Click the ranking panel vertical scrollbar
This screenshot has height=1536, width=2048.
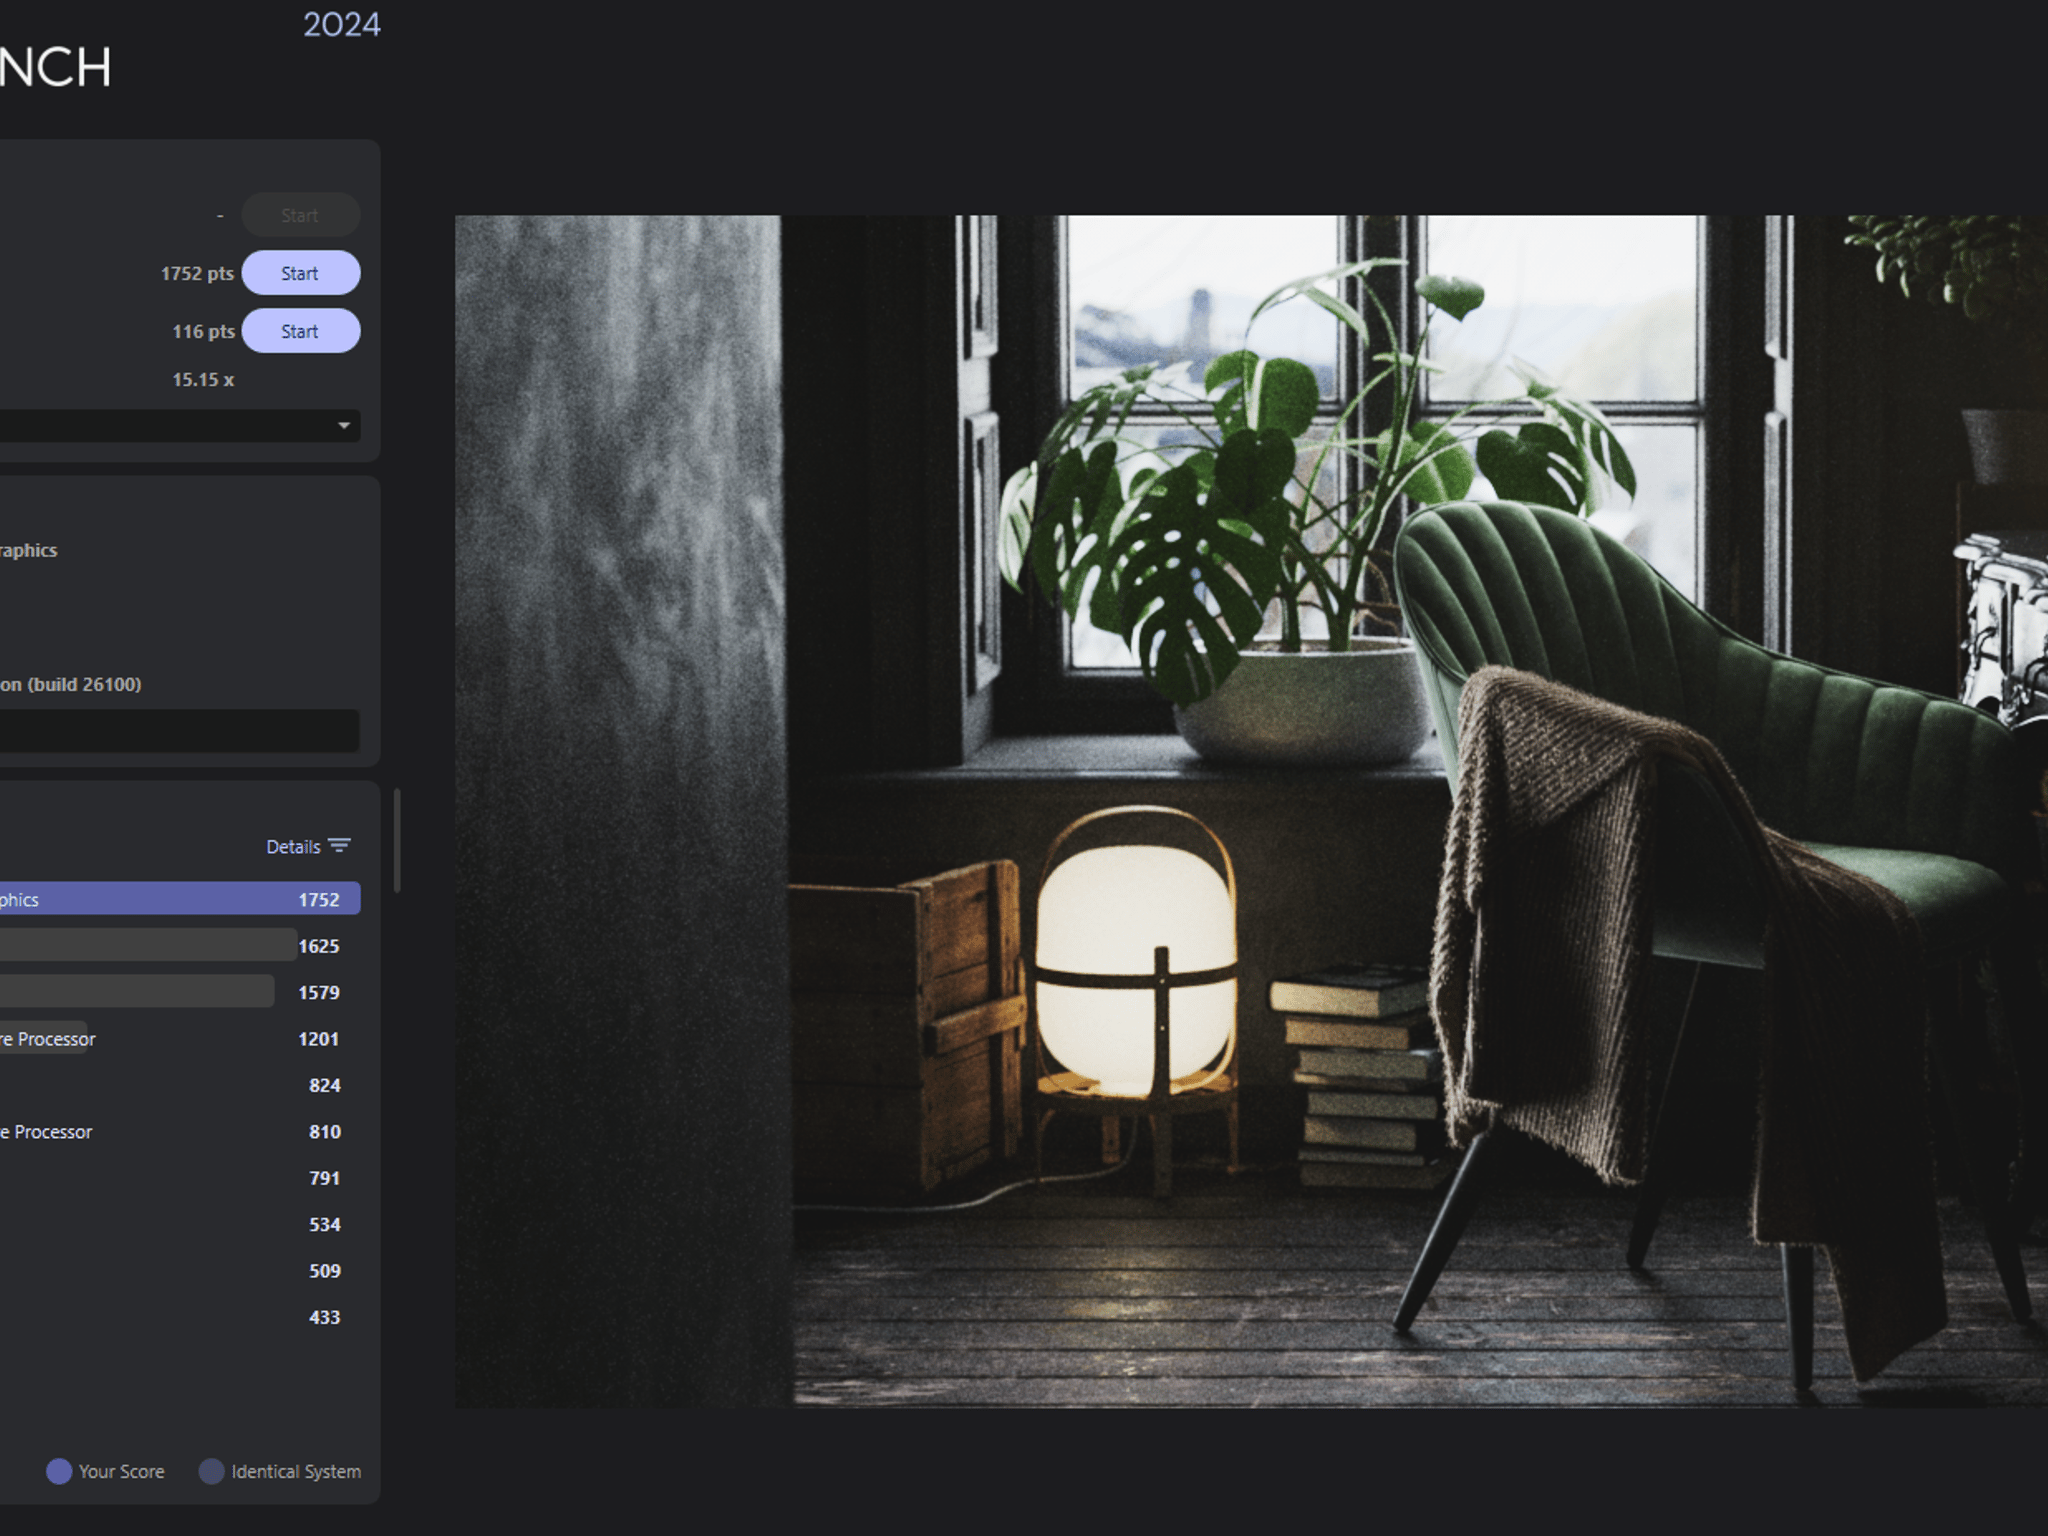click(397, 840)
